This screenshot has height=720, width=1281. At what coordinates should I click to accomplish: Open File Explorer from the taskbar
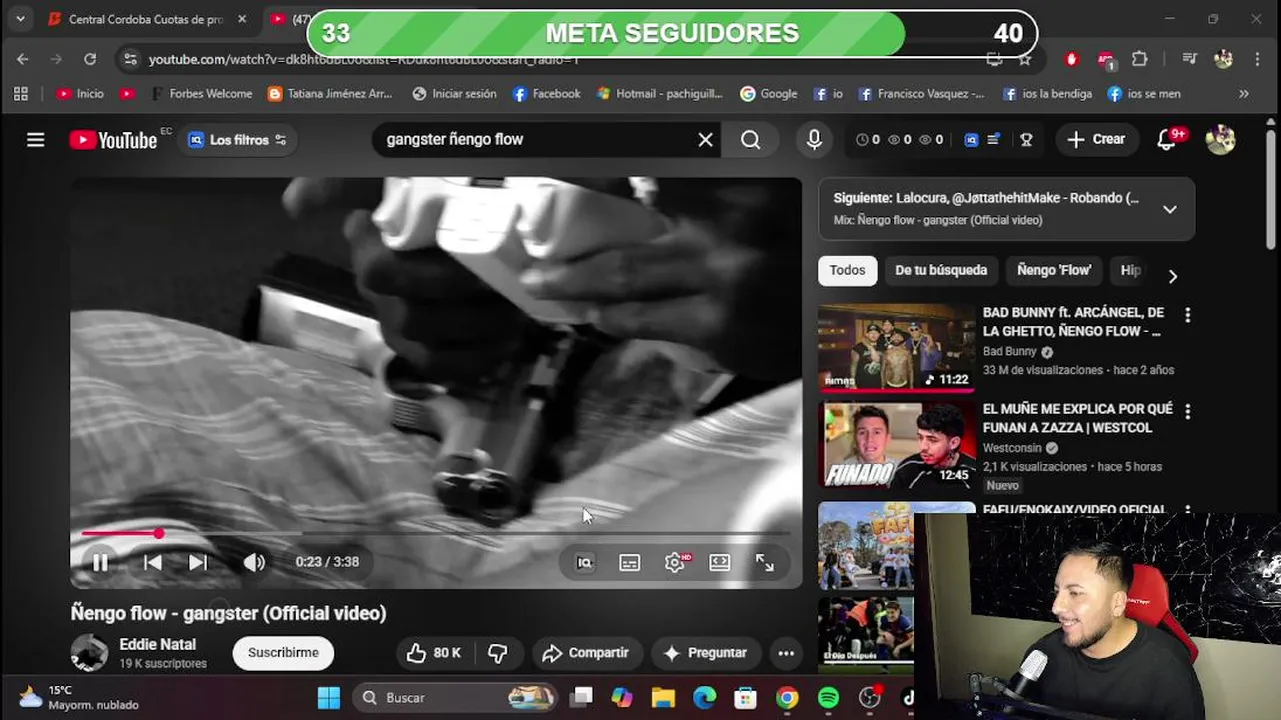tap(663, 698)
